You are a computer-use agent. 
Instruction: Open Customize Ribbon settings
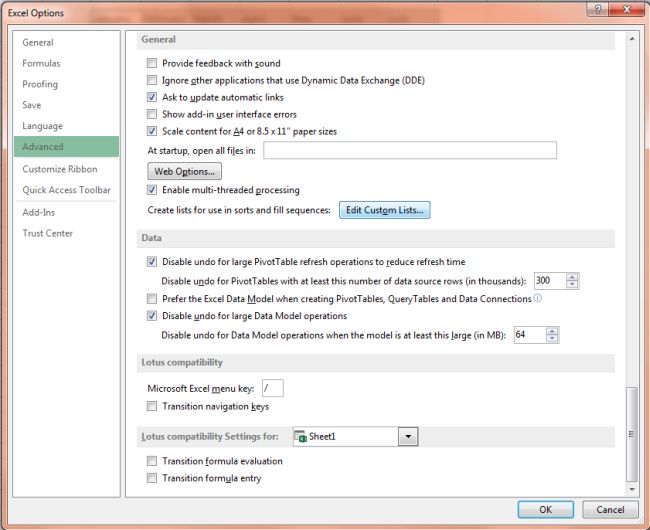66,169
